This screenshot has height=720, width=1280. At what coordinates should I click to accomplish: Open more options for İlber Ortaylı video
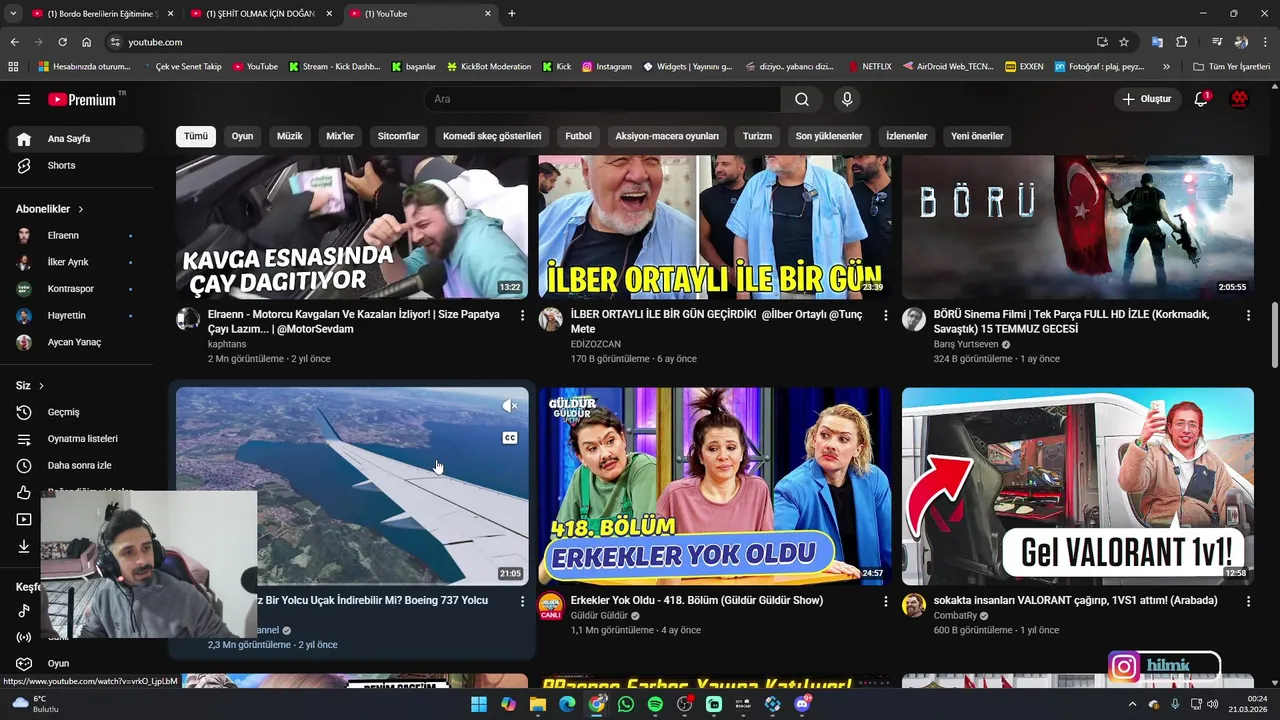[885, 315]
